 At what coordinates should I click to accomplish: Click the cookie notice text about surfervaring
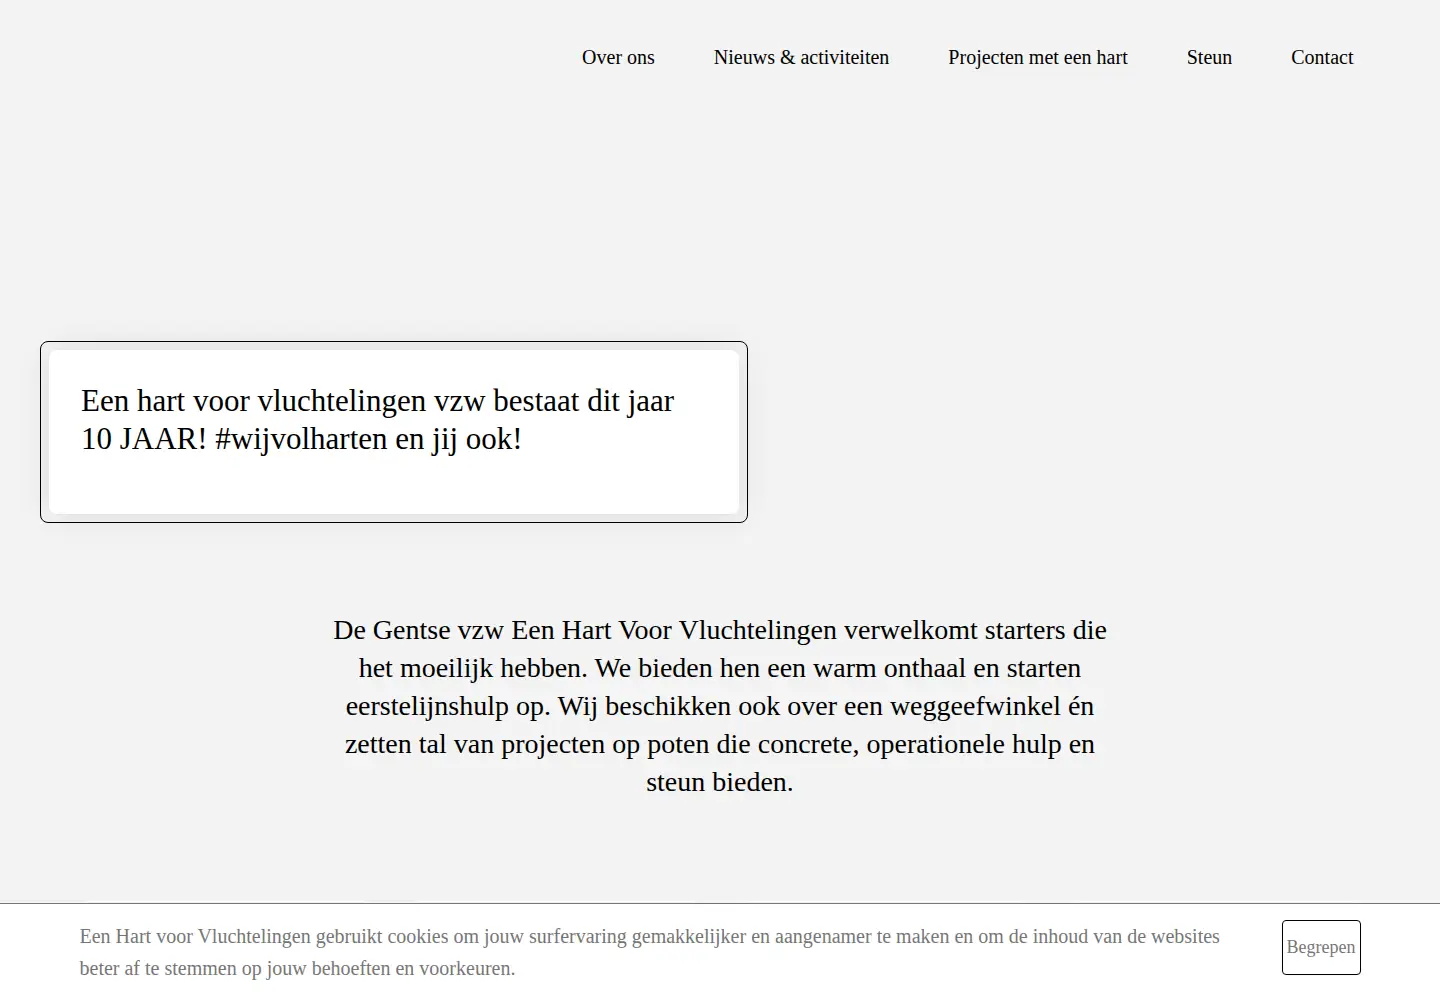pyautogui.click(x=650, y=952)
